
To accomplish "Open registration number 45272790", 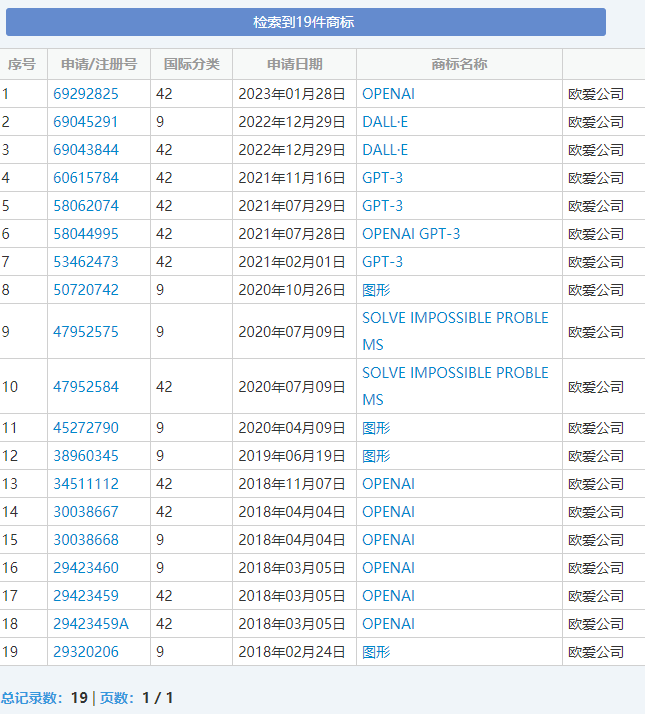I will (x=86, y=428).
